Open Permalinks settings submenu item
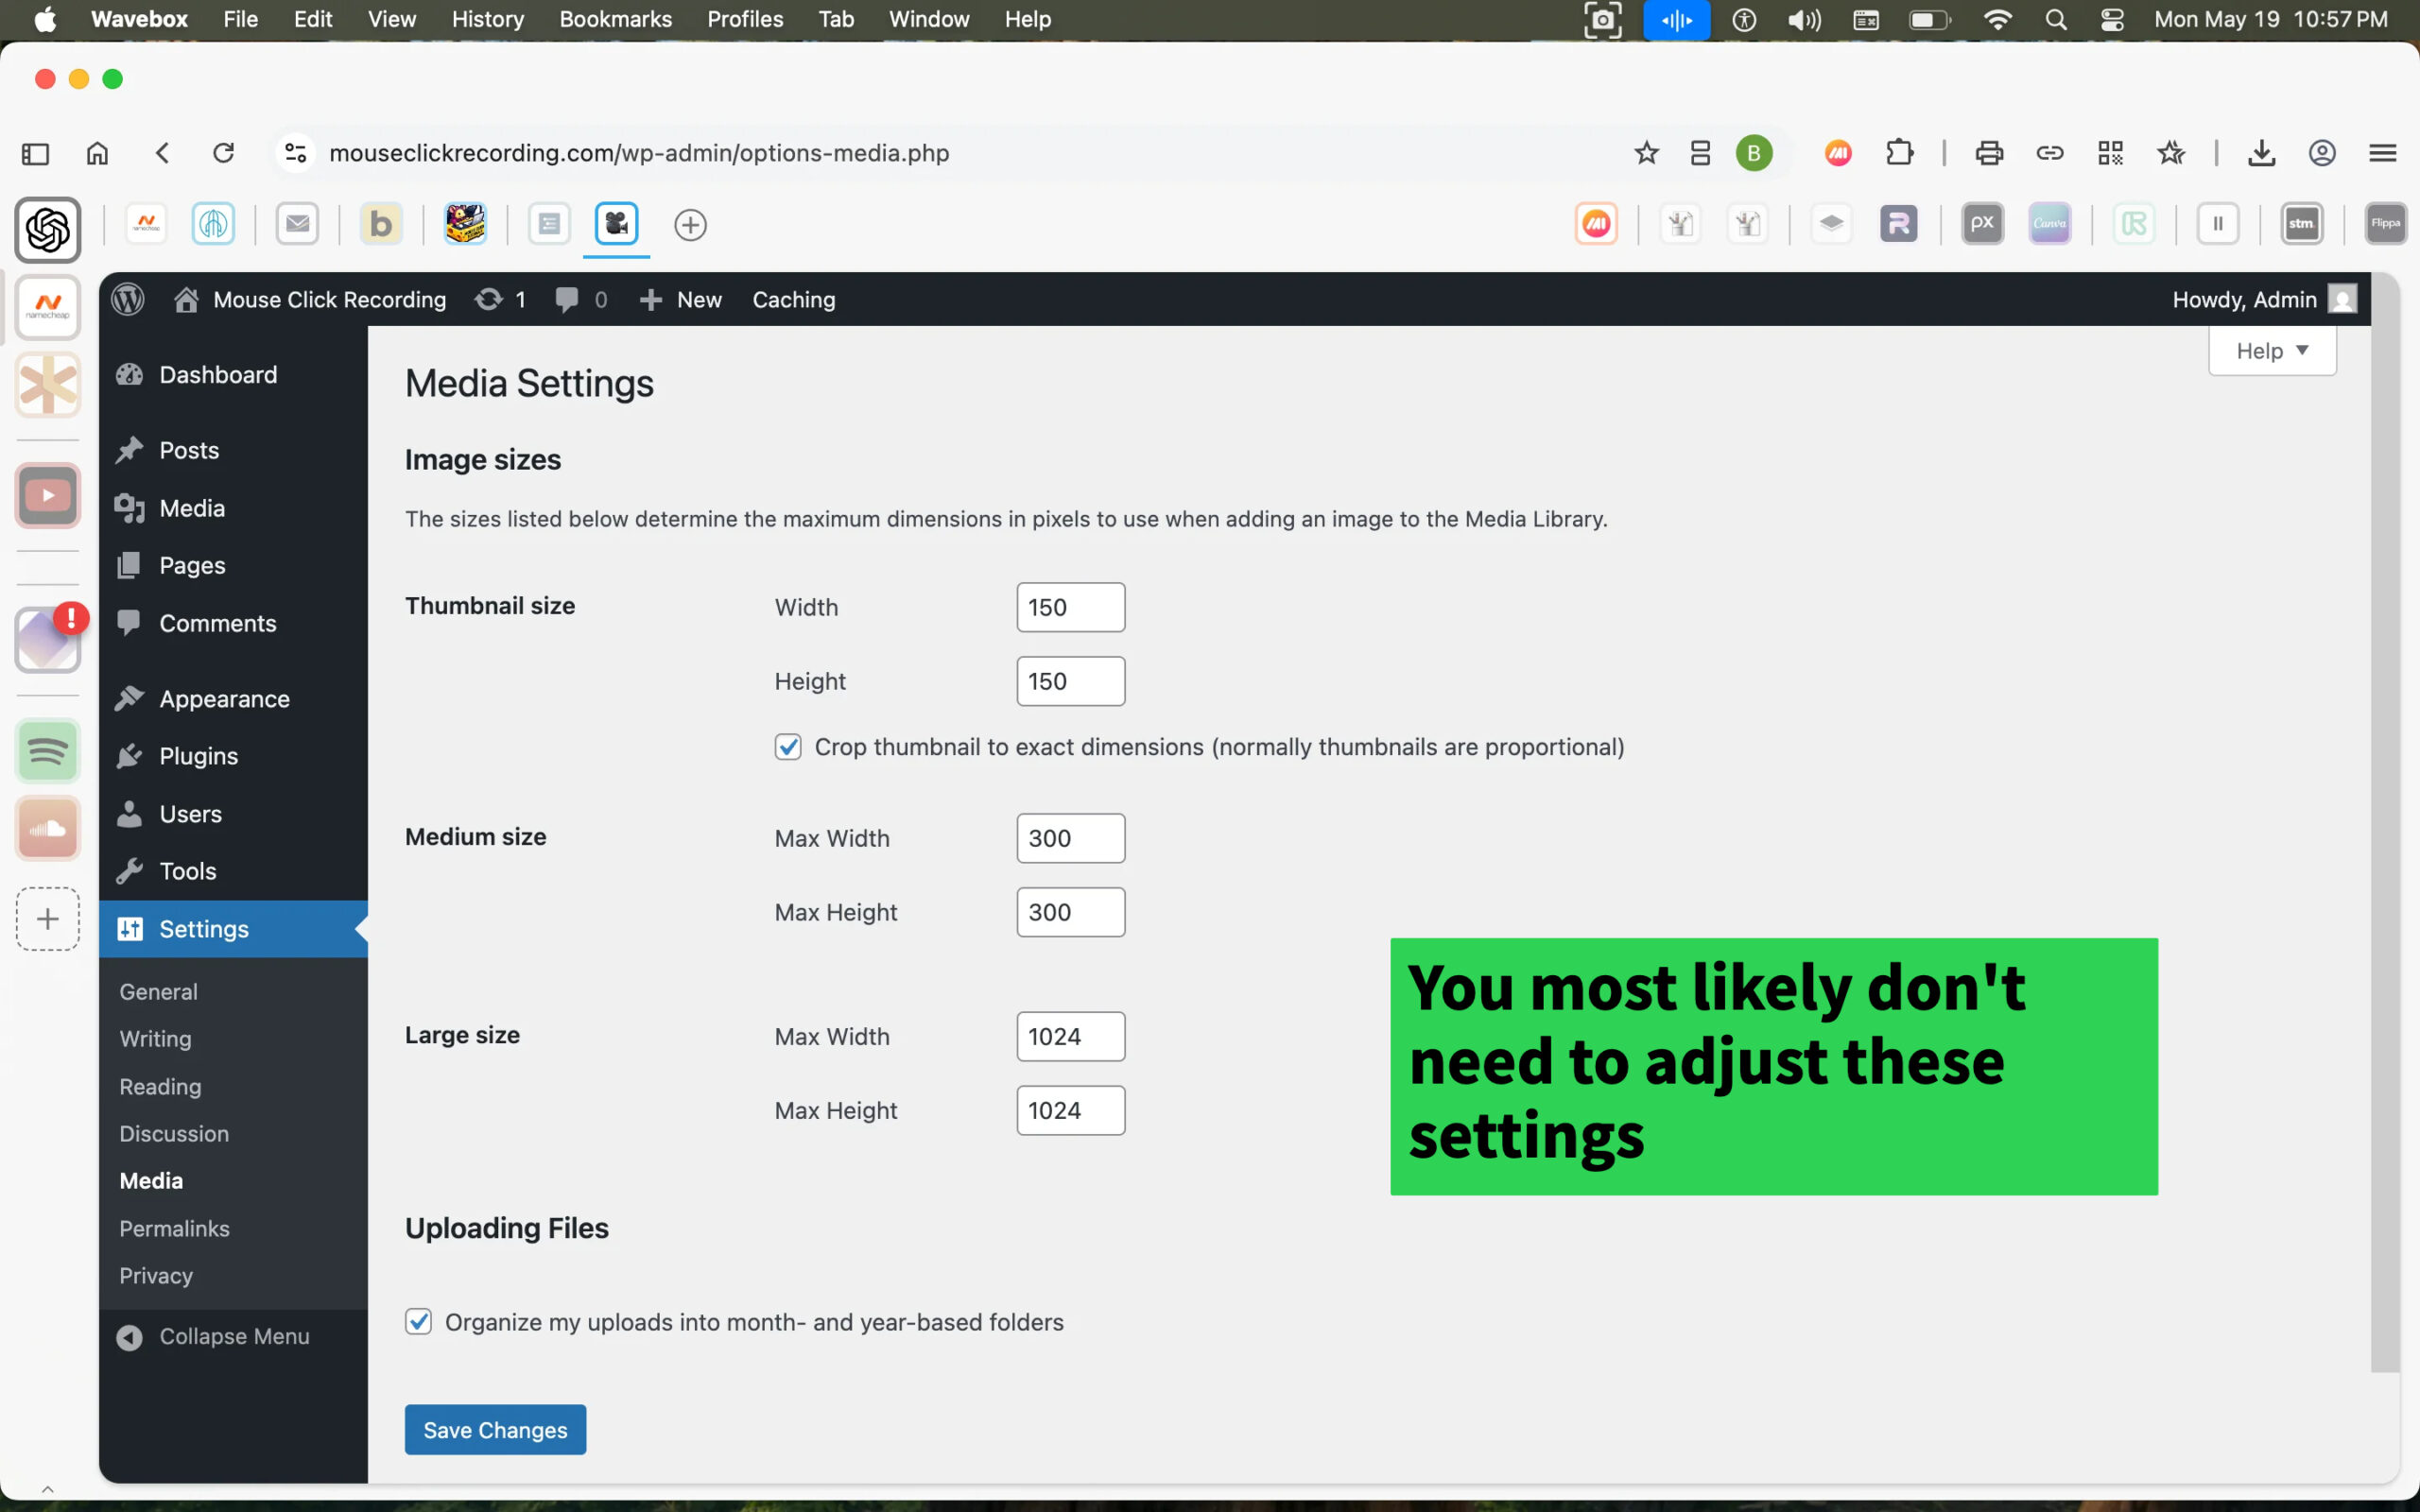This screenshot has height=1512, width=2420. point(174,1228)
